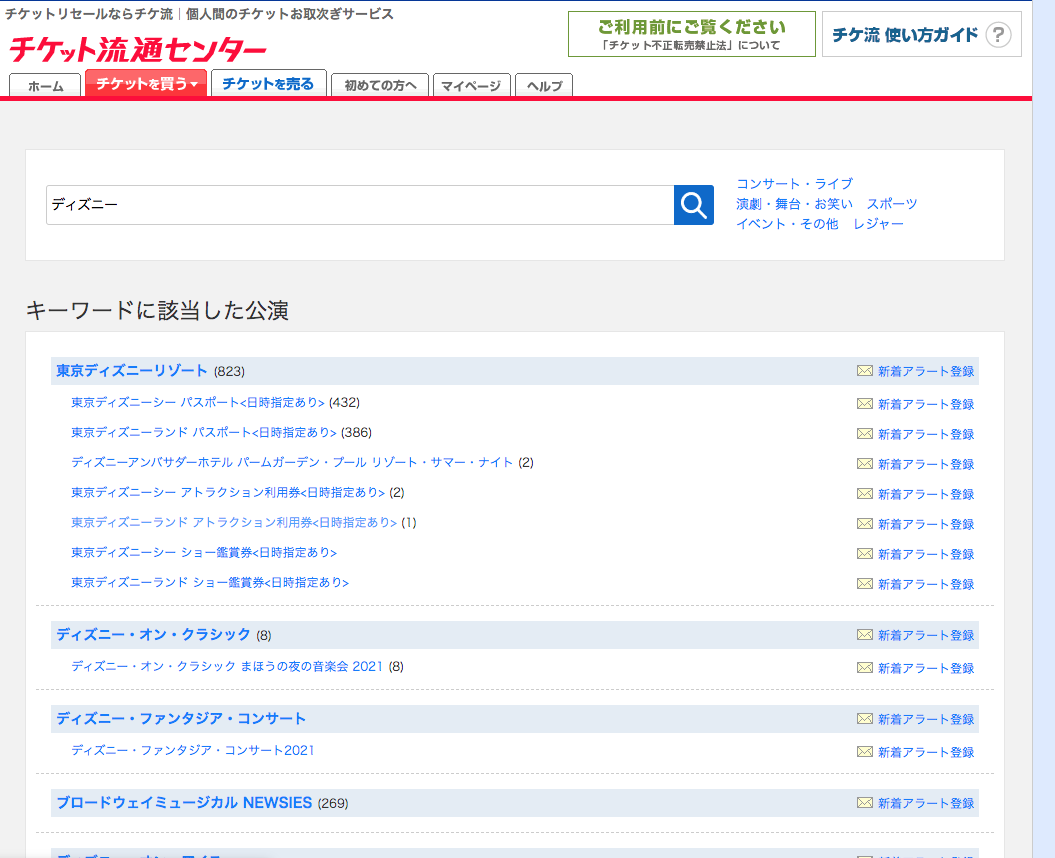Click the envelope alert icon for 東京ディズニーリゾート
This screenshot has height=858, width=1055.
865,371
